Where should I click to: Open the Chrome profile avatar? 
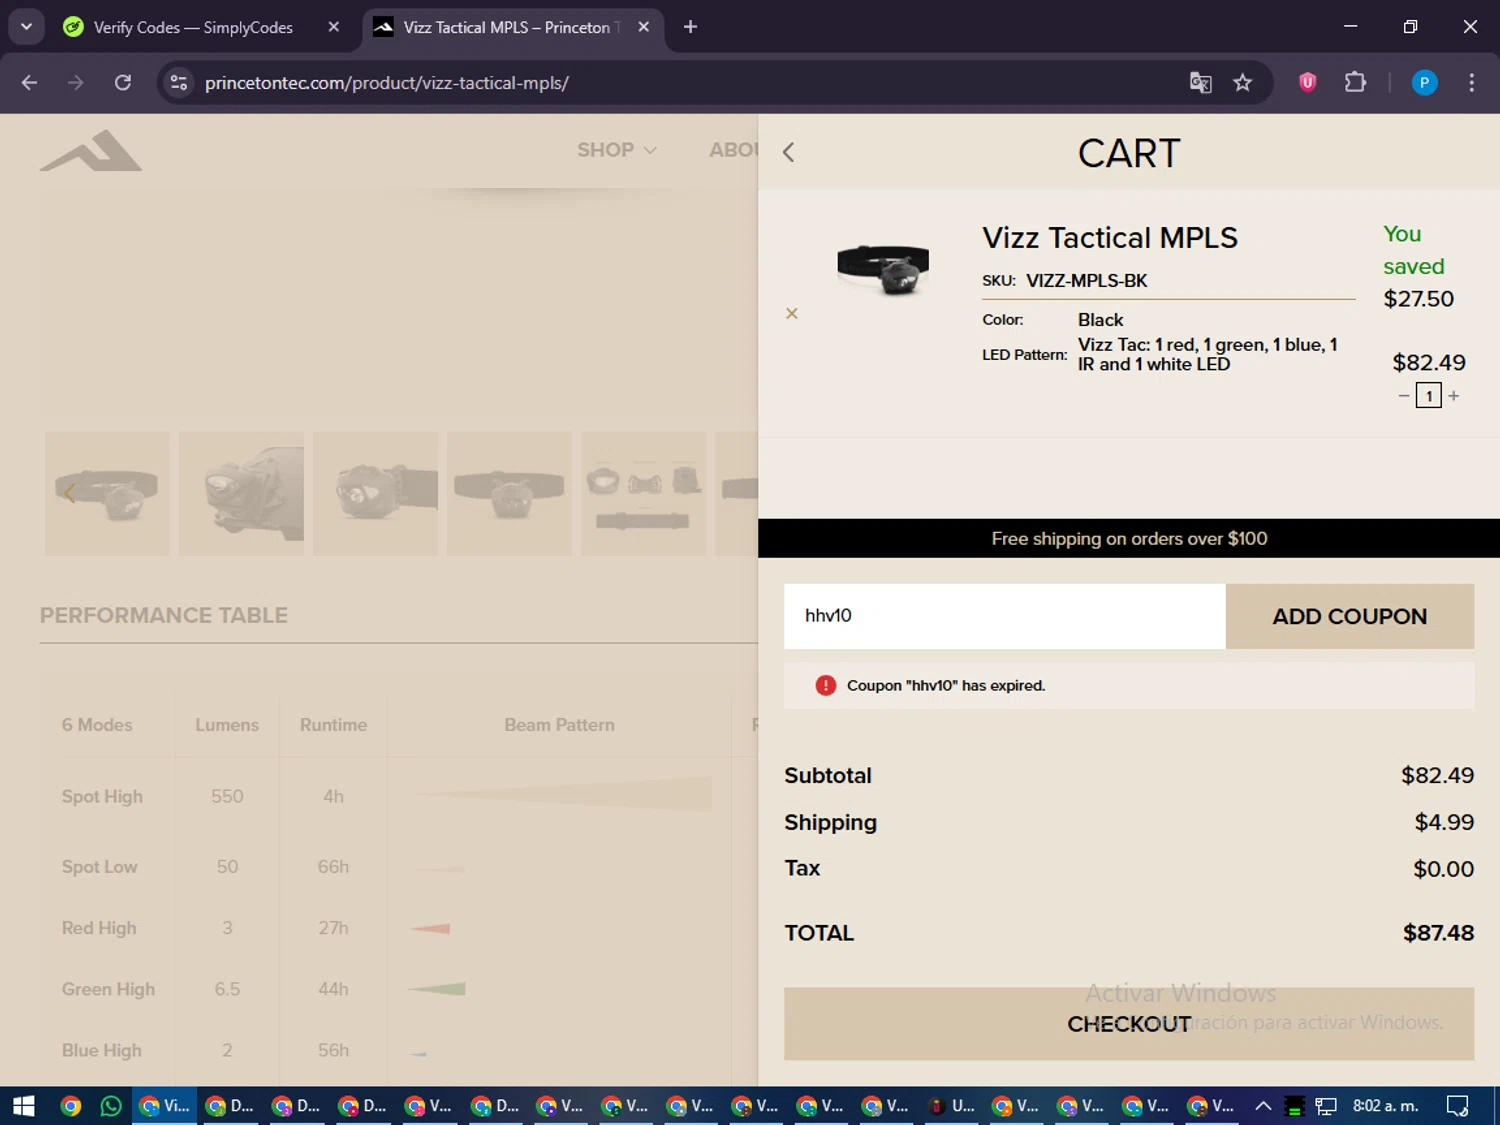coord(1424,83)
